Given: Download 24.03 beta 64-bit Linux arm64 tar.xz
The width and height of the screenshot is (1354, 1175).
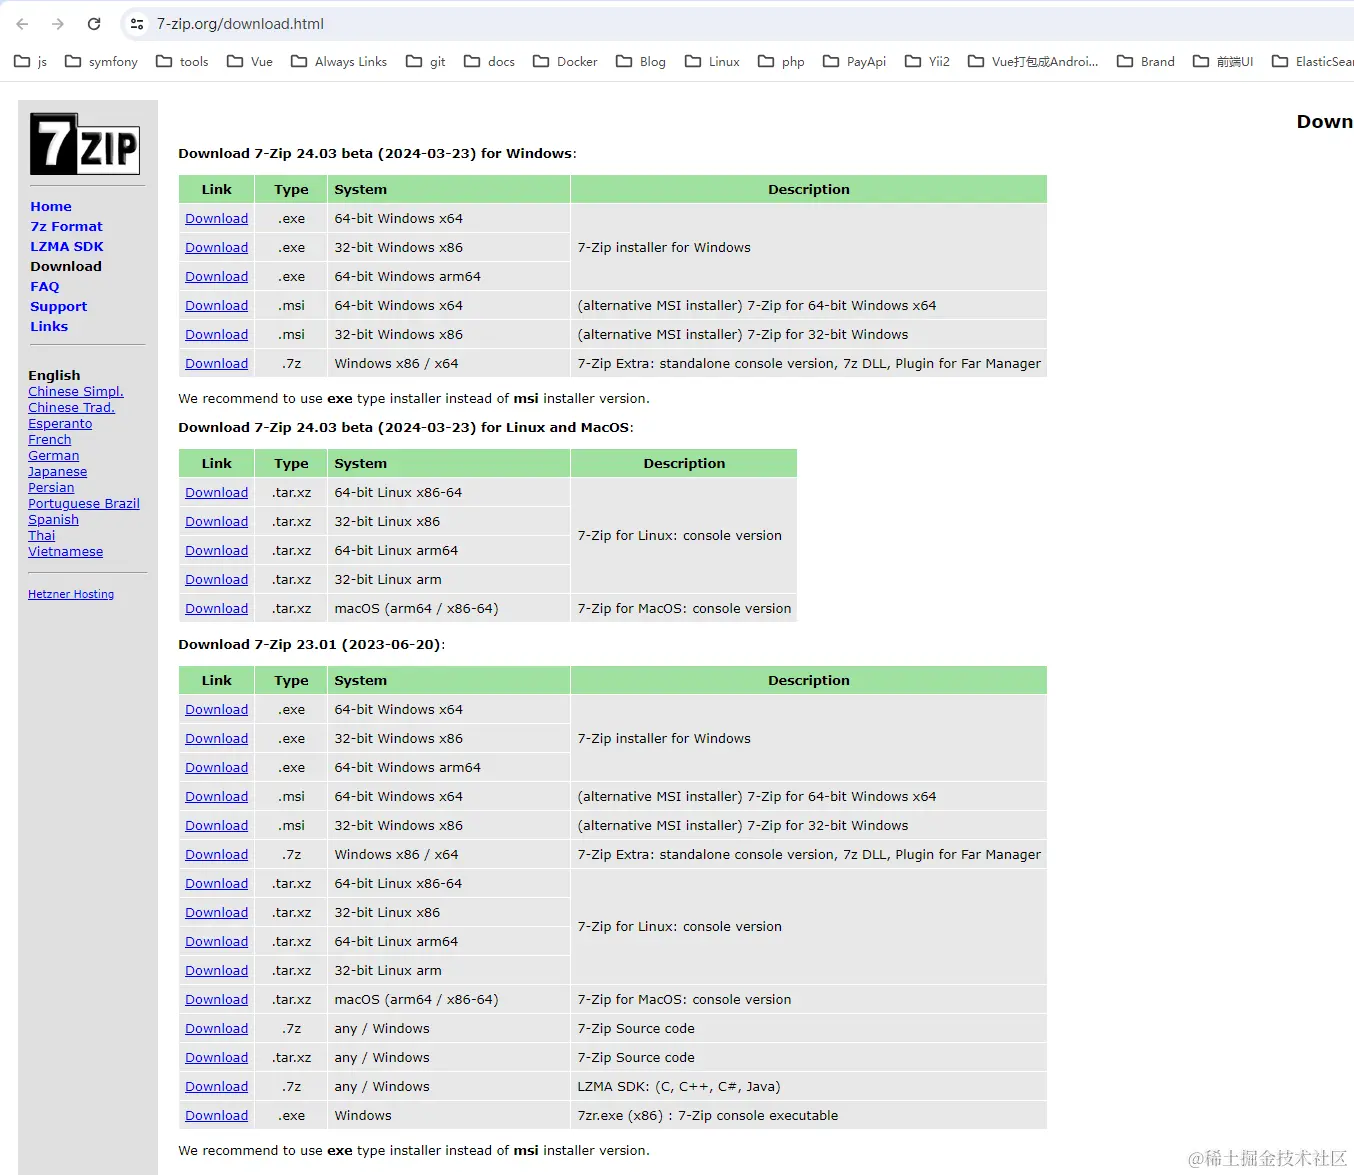Looking at the screenshot, I should (x=216, y=550).
